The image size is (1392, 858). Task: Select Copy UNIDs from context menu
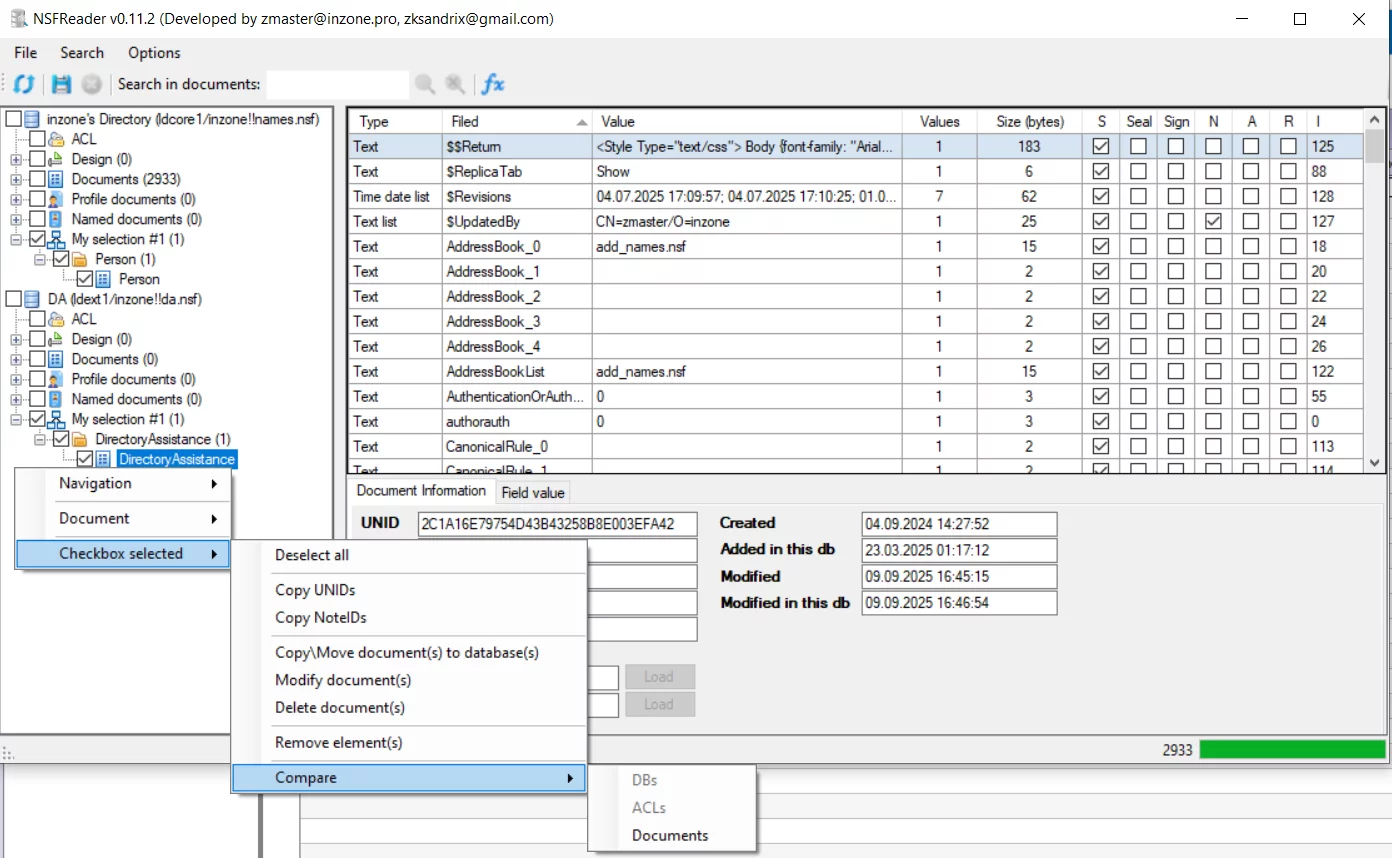[315, 590]
